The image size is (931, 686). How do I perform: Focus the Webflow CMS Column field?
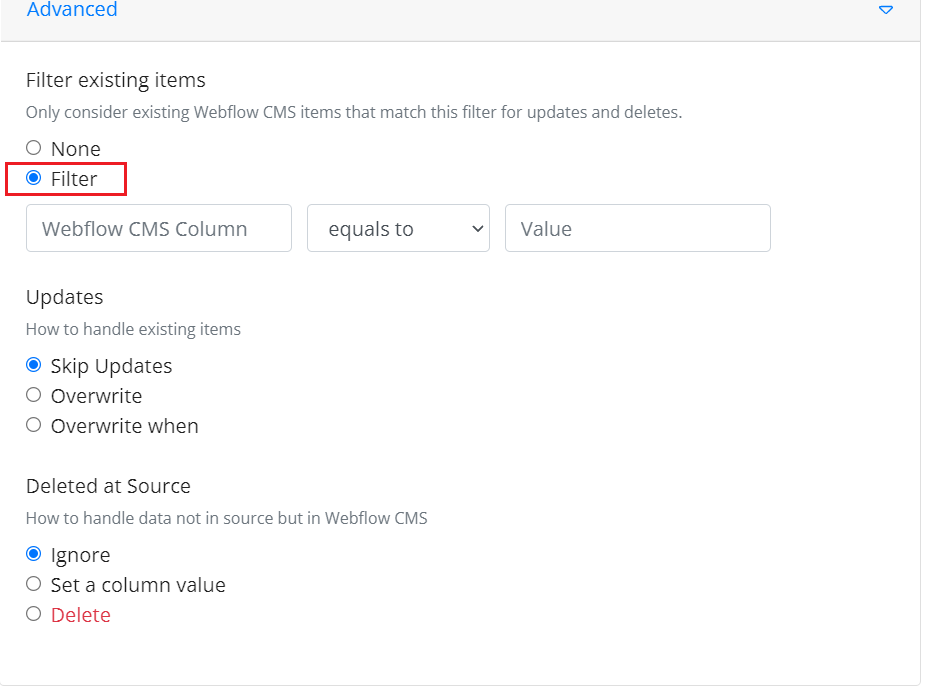pos(159,228)
